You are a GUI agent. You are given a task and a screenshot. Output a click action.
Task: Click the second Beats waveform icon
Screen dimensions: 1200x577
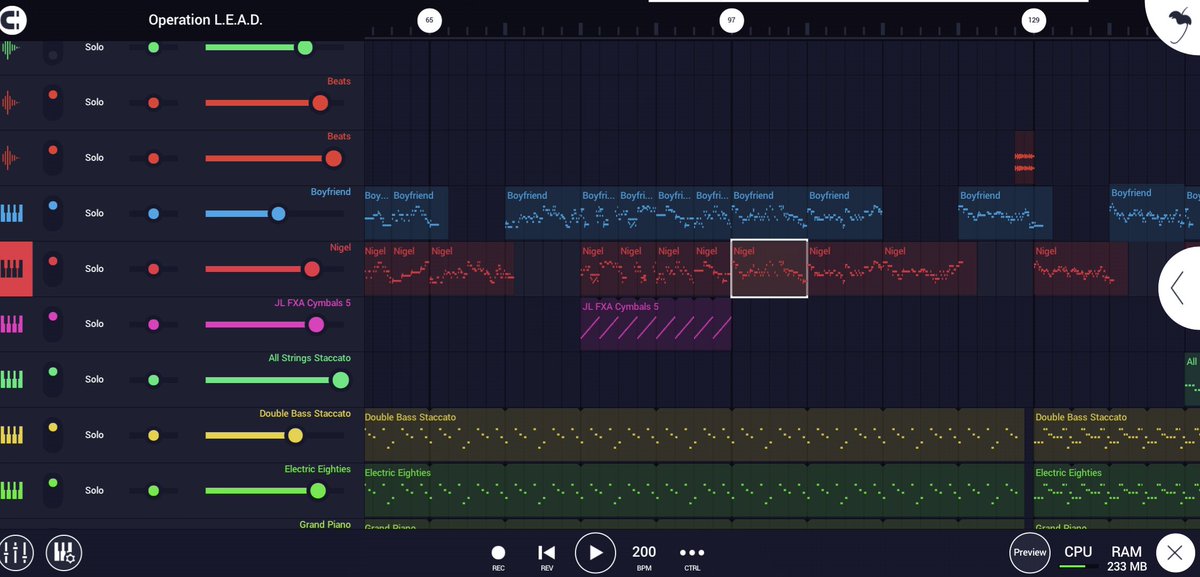[11, 158]
